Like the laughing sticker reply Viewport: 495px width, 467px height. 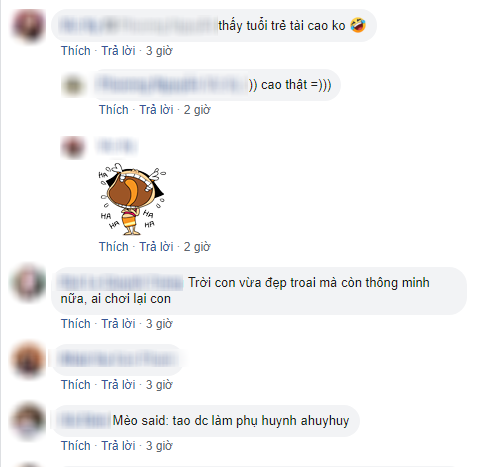pyautogui.click(x=114, y=247)
